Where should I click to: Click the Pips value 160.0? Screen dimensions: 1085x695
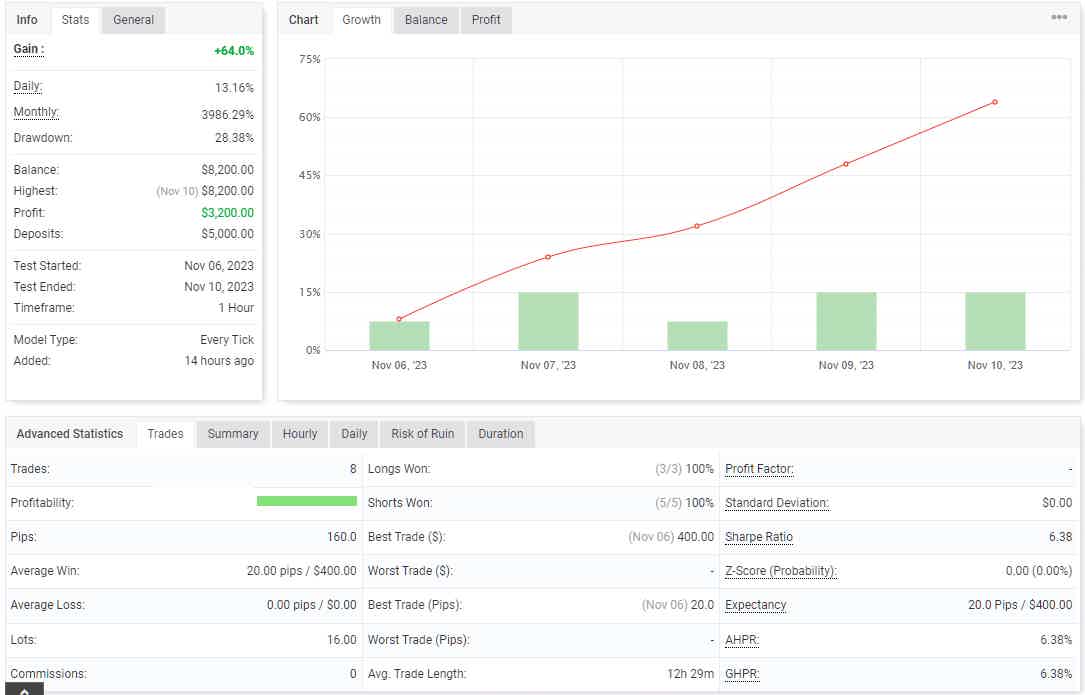click(x=342, y=537)
